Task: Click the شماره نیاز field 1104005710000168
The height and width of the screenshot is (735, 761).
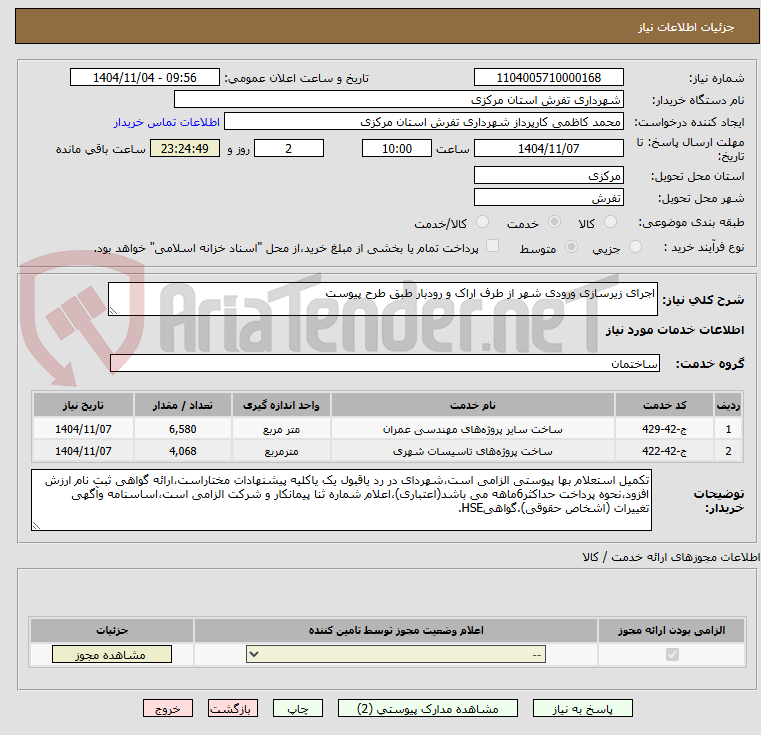Action: tap(548, 78)
